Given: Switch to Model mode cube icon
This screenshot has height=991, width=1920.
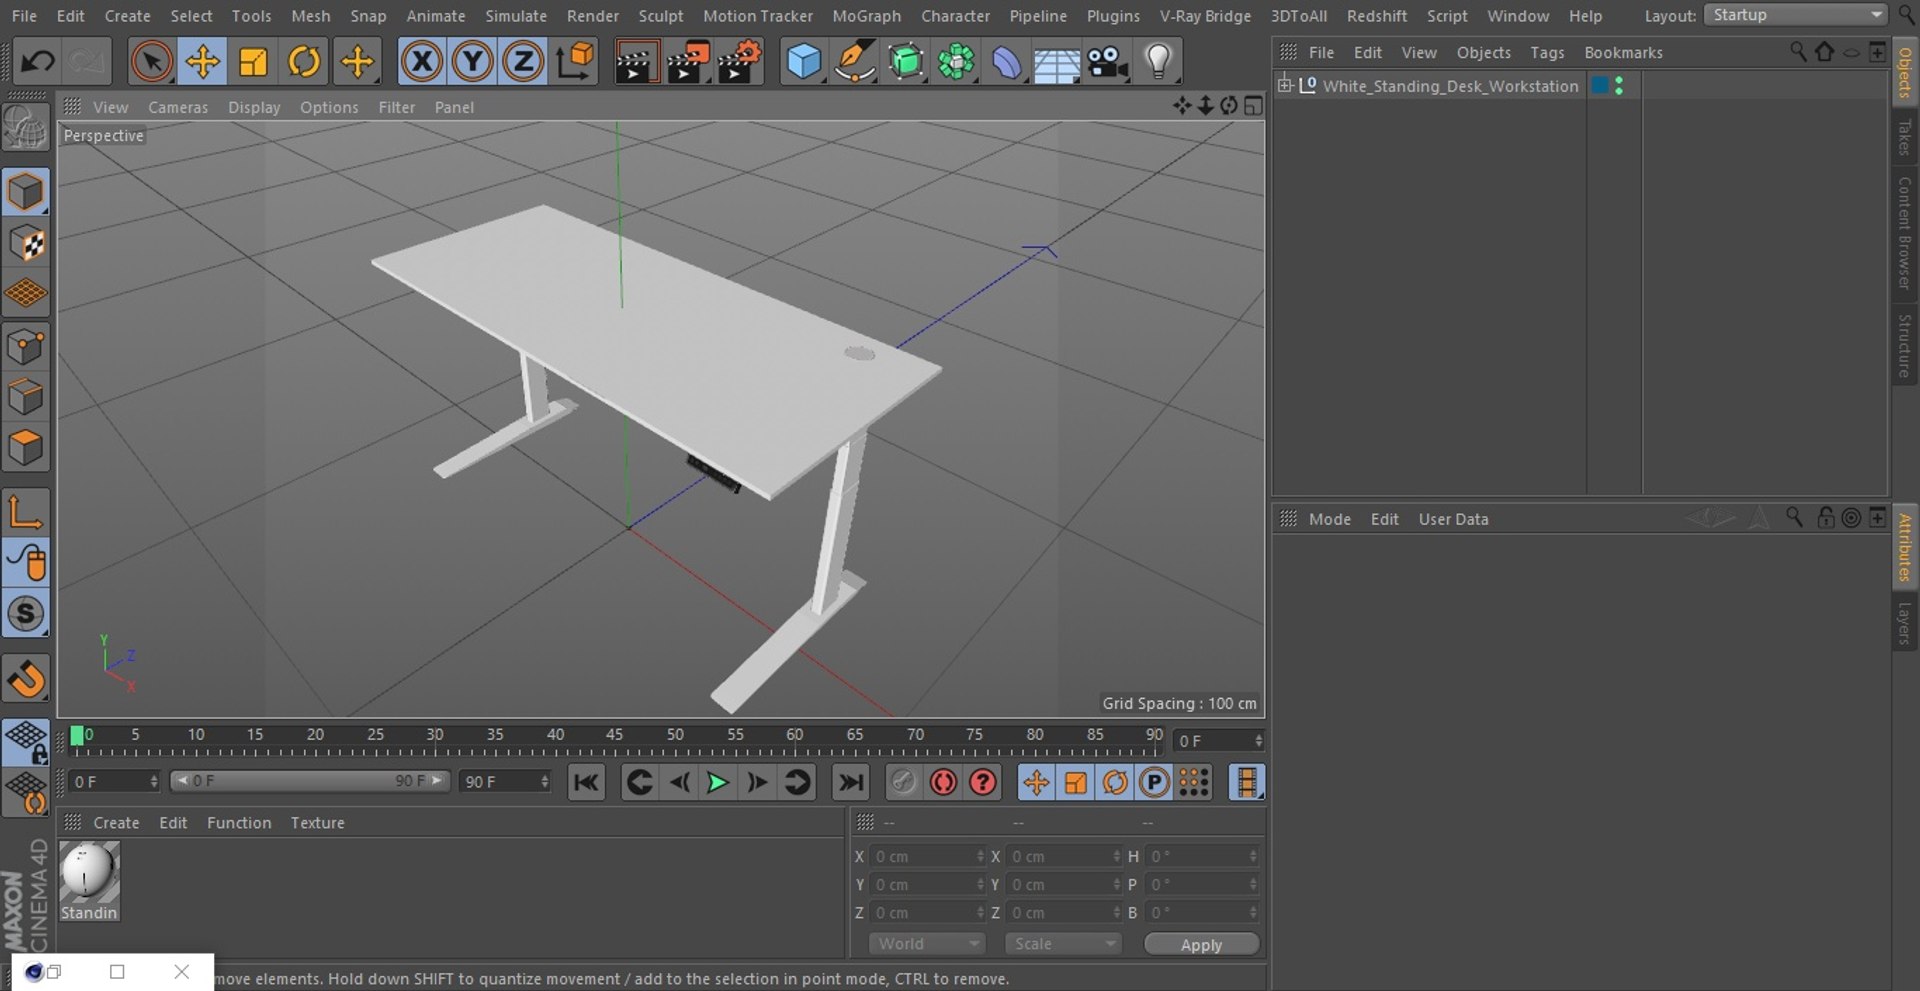Looking at the screenshot, I should [26, 192].
